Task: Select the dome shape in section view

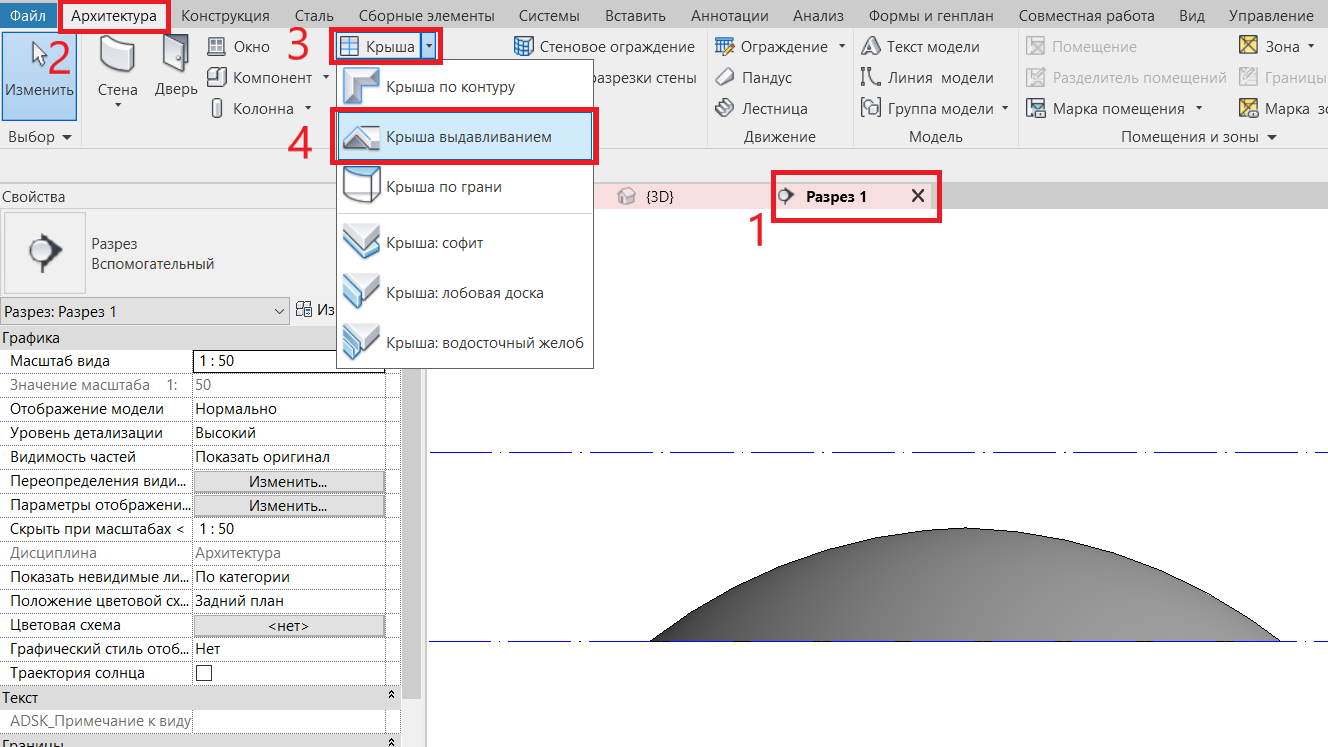Action: (x=965, y=590)
